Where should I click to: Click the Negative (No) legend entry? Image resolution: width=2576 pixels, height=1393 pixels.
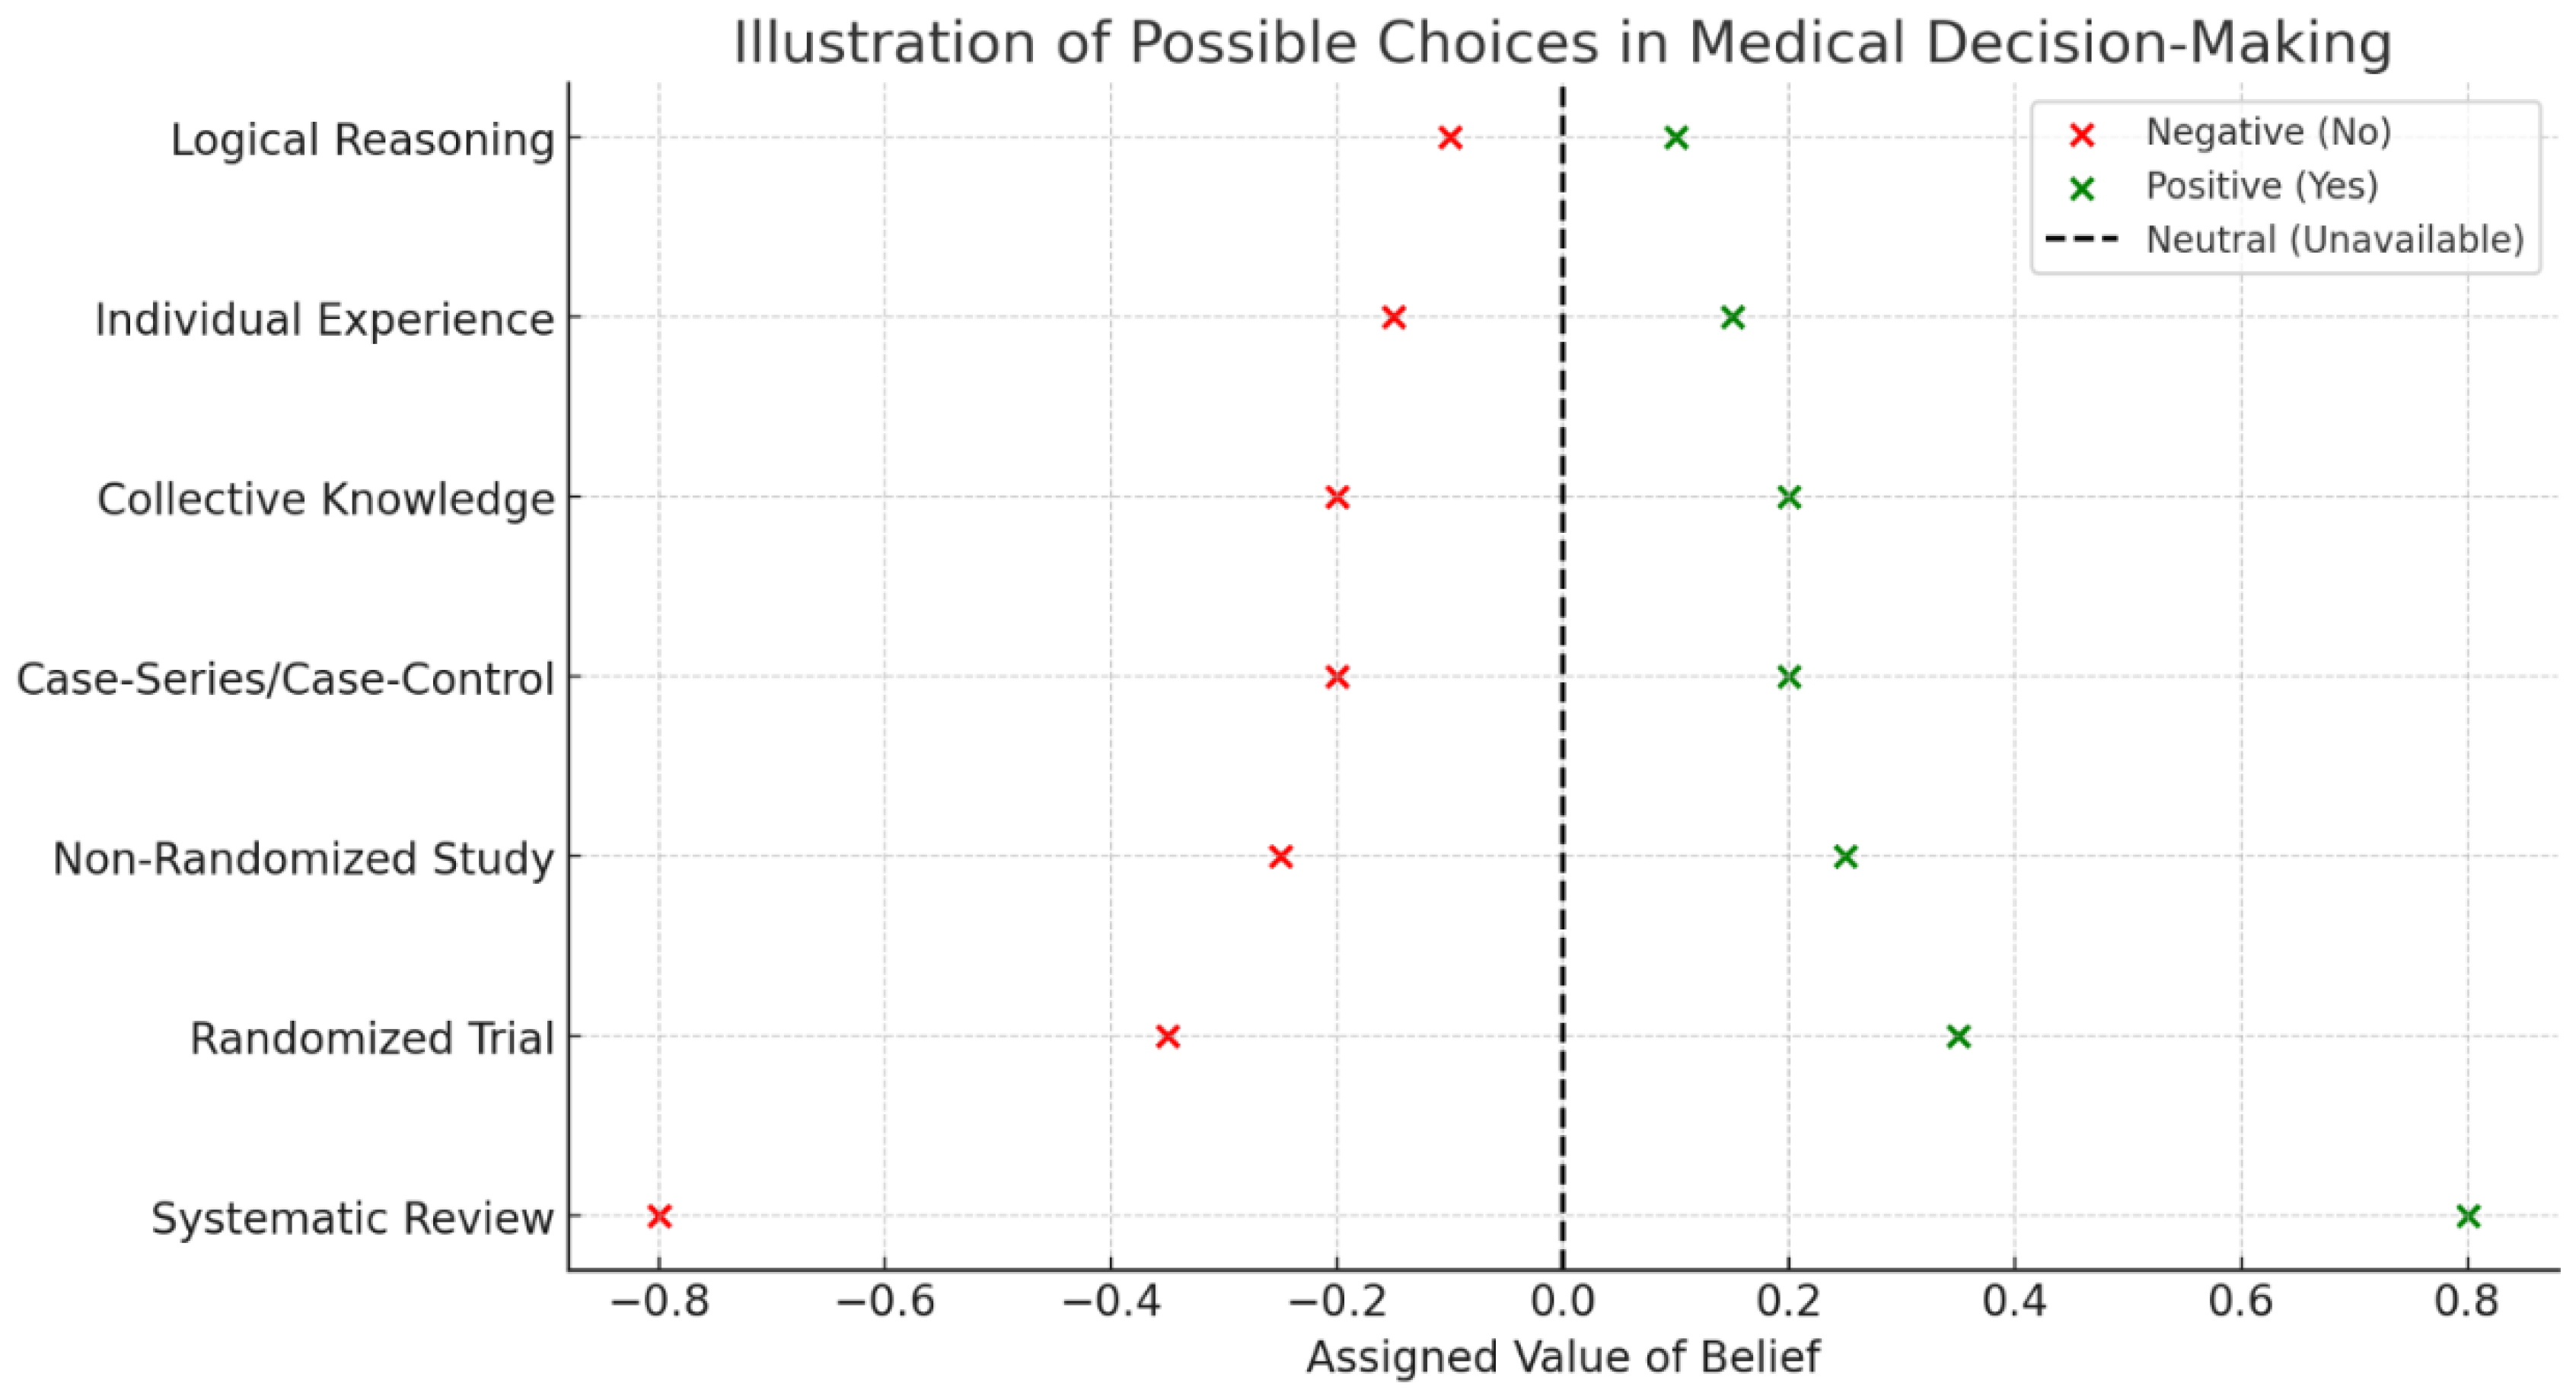(2268, 133)
